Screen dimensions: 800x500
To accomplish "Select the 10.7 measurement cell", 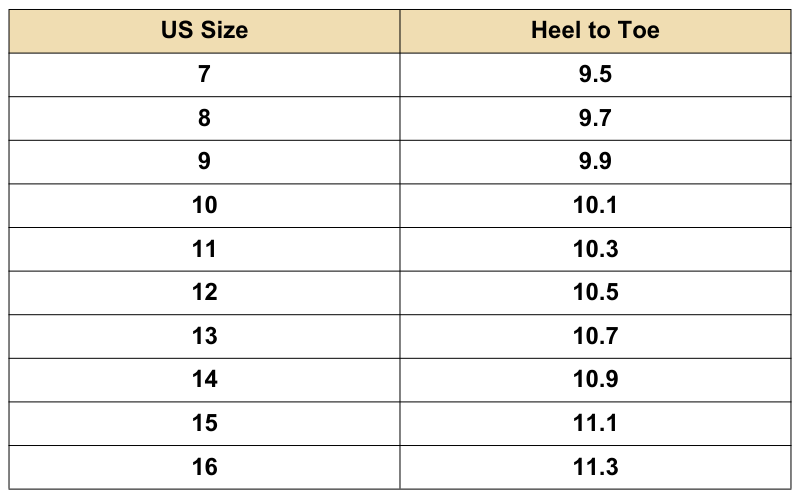I will click(x=595, y=335).
